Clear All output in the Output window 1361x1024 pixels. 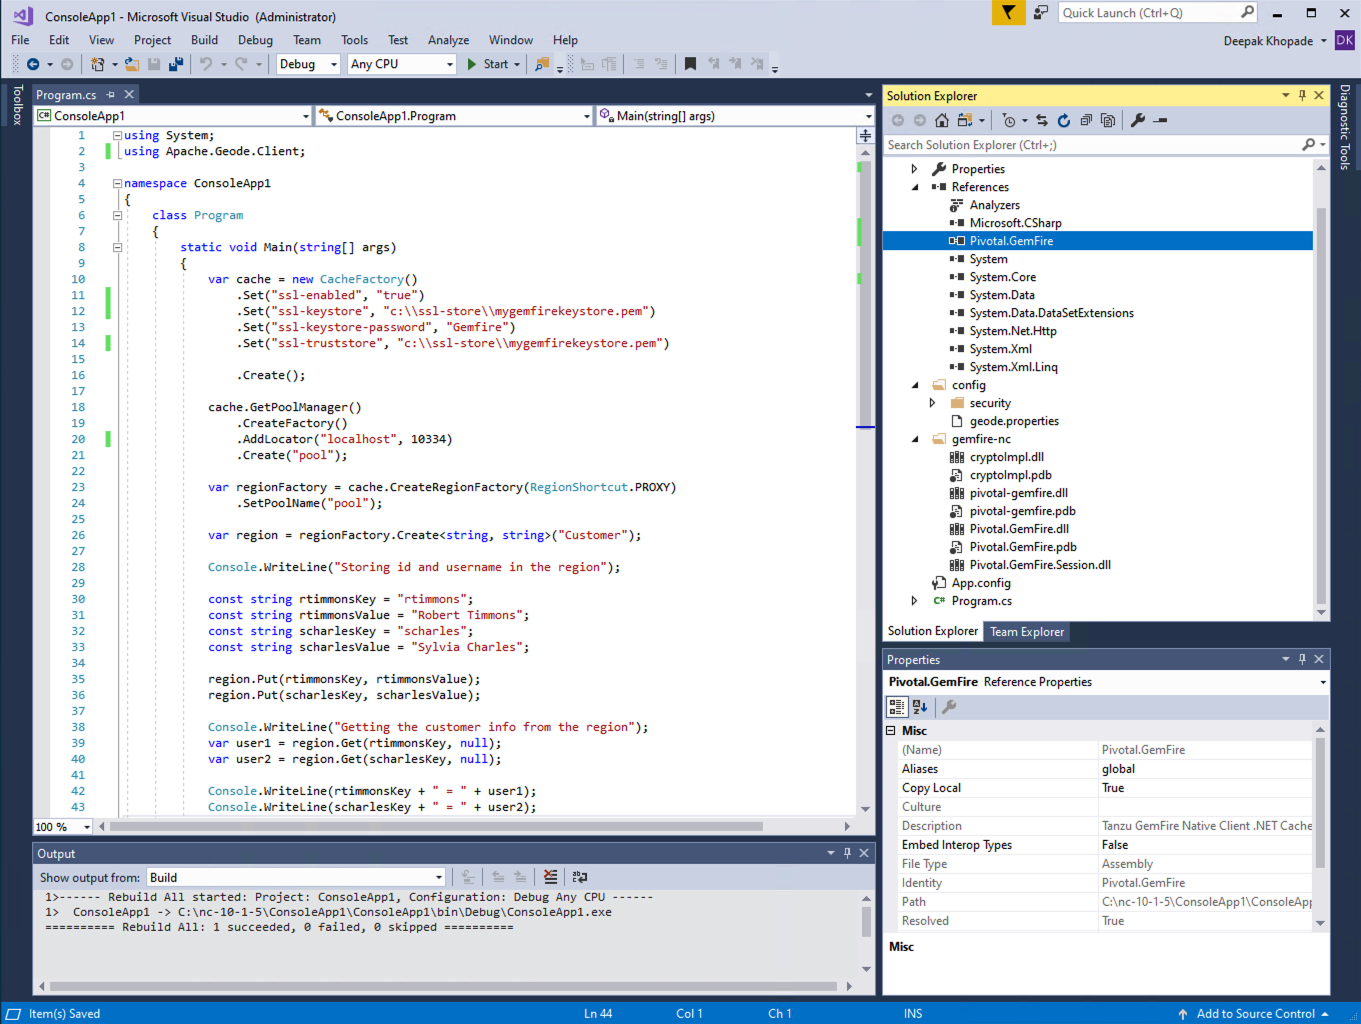[549, 876]
